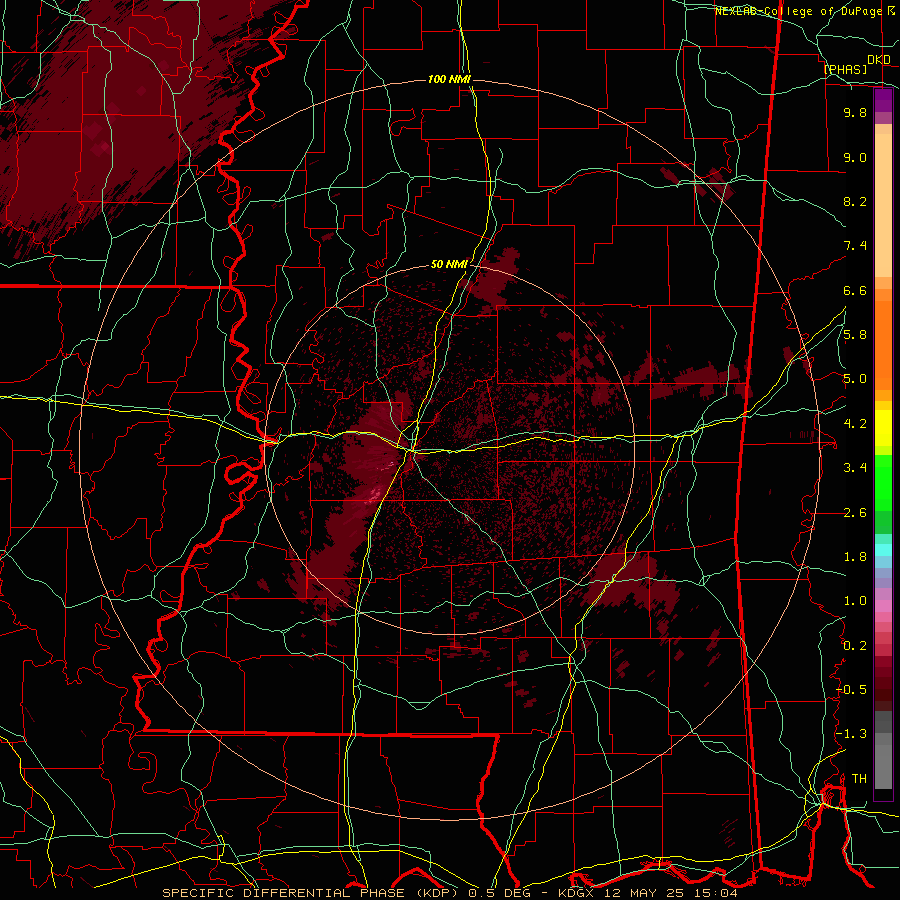900x900 pixels.
Task: Select the 9.8 value on the scale
Action: point(855,112)
